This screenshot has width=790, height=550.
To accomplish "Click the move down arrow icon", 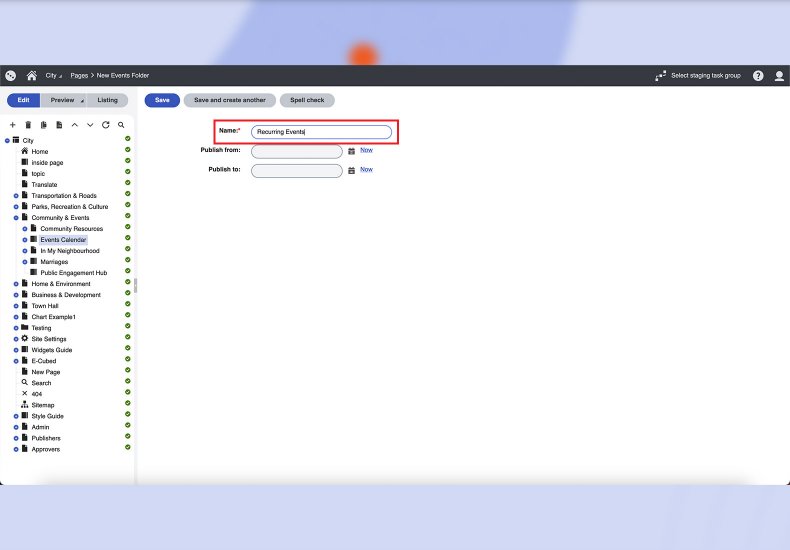I will 90,125.
